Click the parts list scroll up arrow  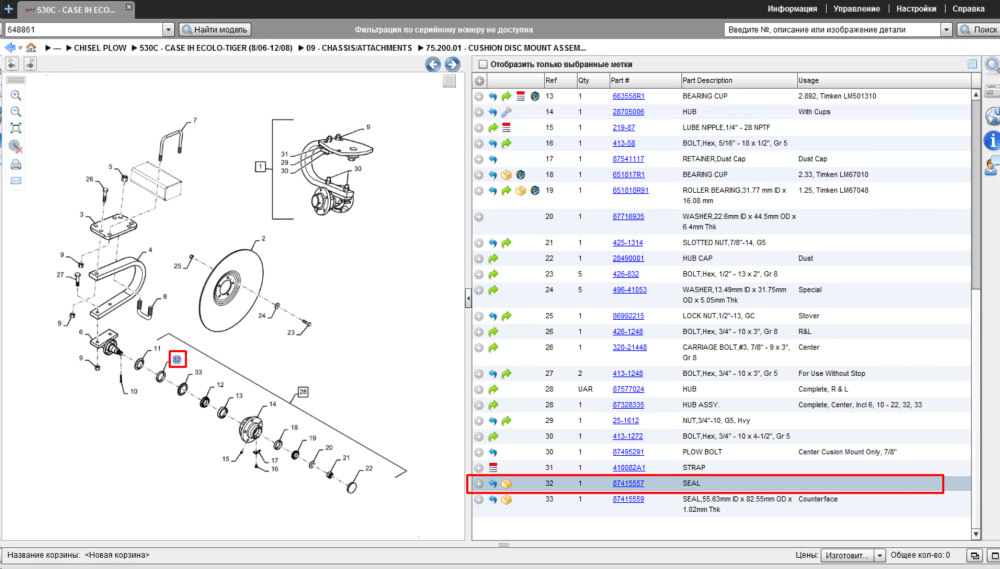click(x=976, y=94)
